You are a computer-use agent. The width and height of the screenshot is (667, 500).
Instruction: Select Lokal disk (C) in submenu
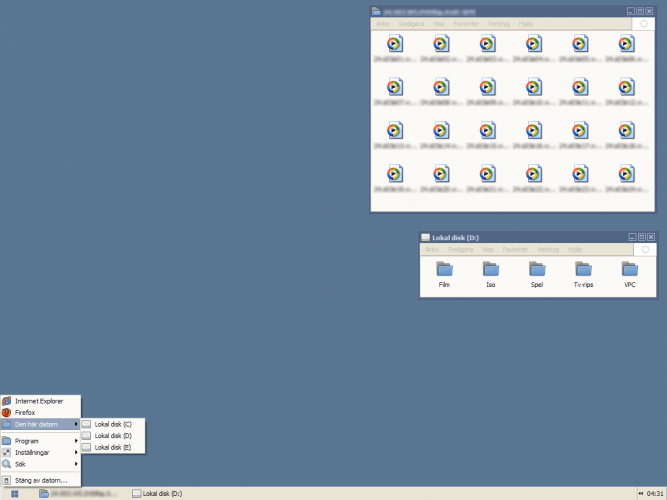coord(112,424)
